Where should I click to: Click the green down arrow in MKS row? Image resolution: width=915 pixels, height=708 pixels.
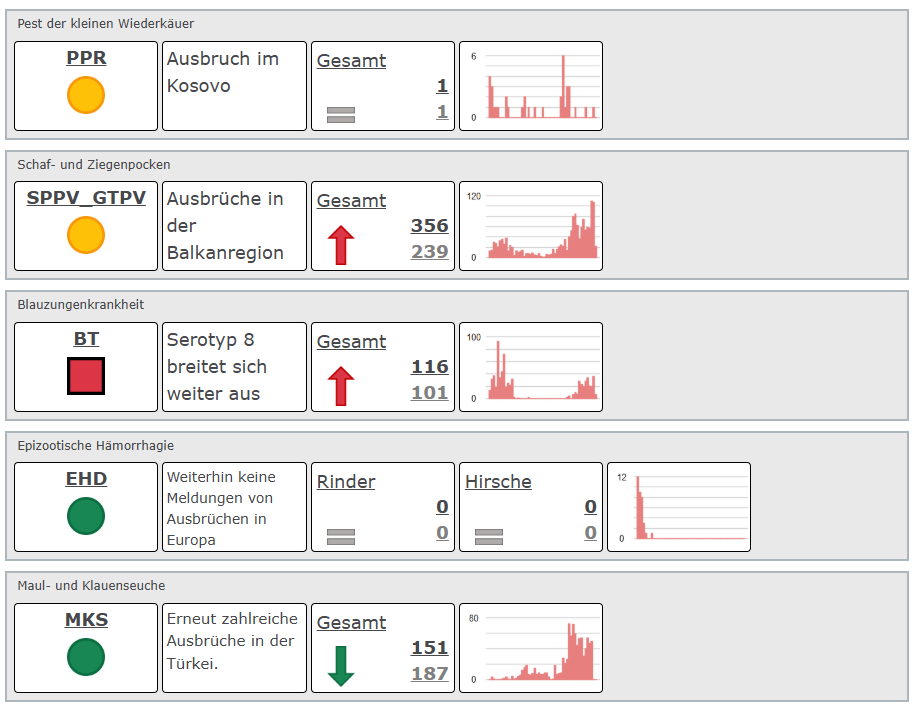point(341,666)
